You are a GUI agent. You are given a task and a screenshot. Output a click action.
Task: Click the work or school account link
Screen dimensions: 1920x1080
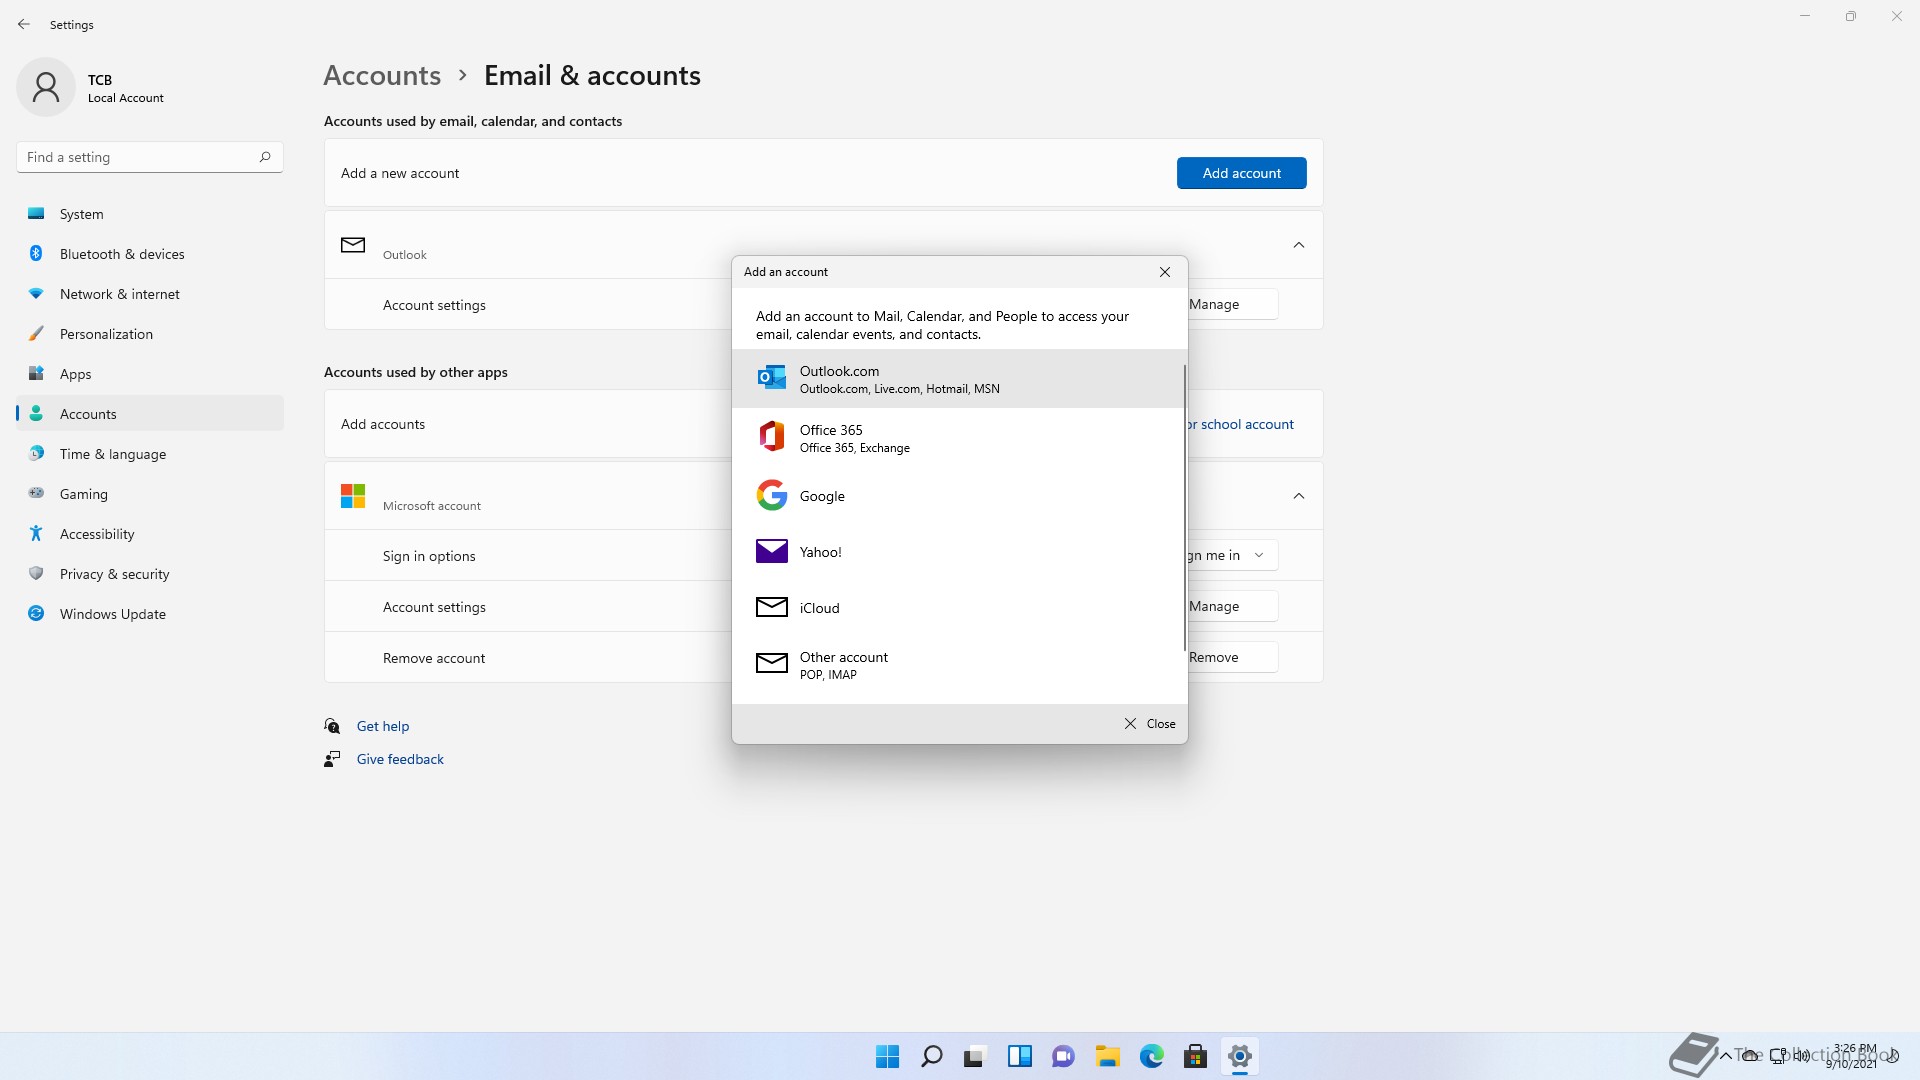tap(1240, 424)
